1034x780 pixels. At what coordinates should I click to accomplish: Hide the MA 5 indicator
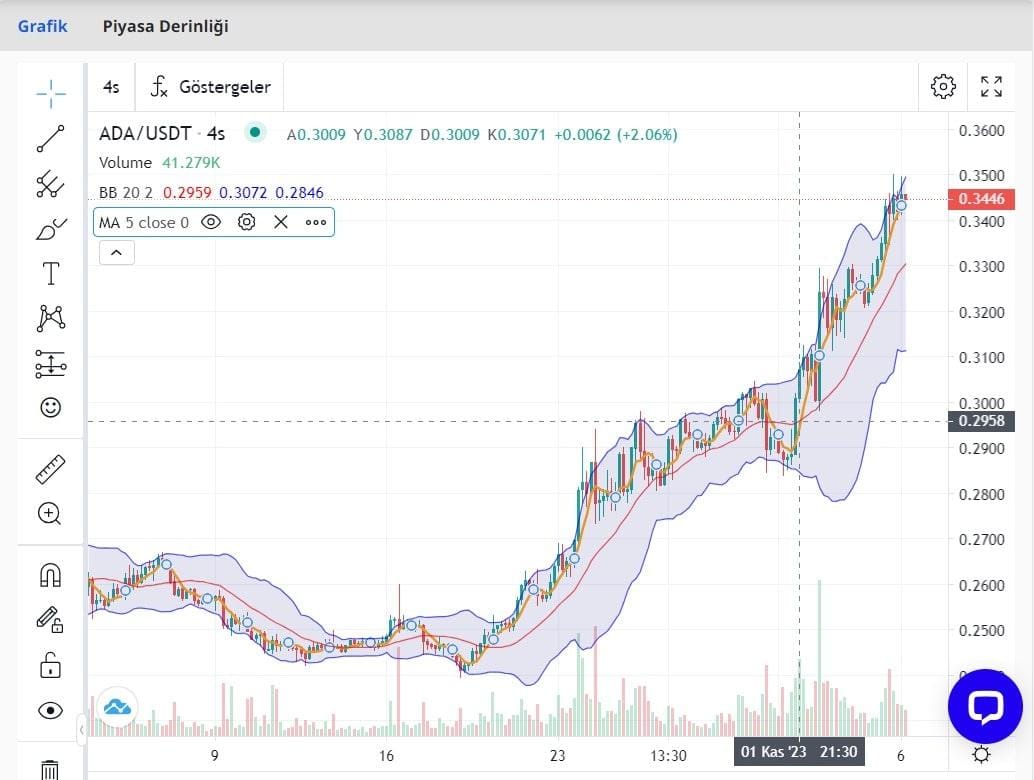[x=211, y=222]
